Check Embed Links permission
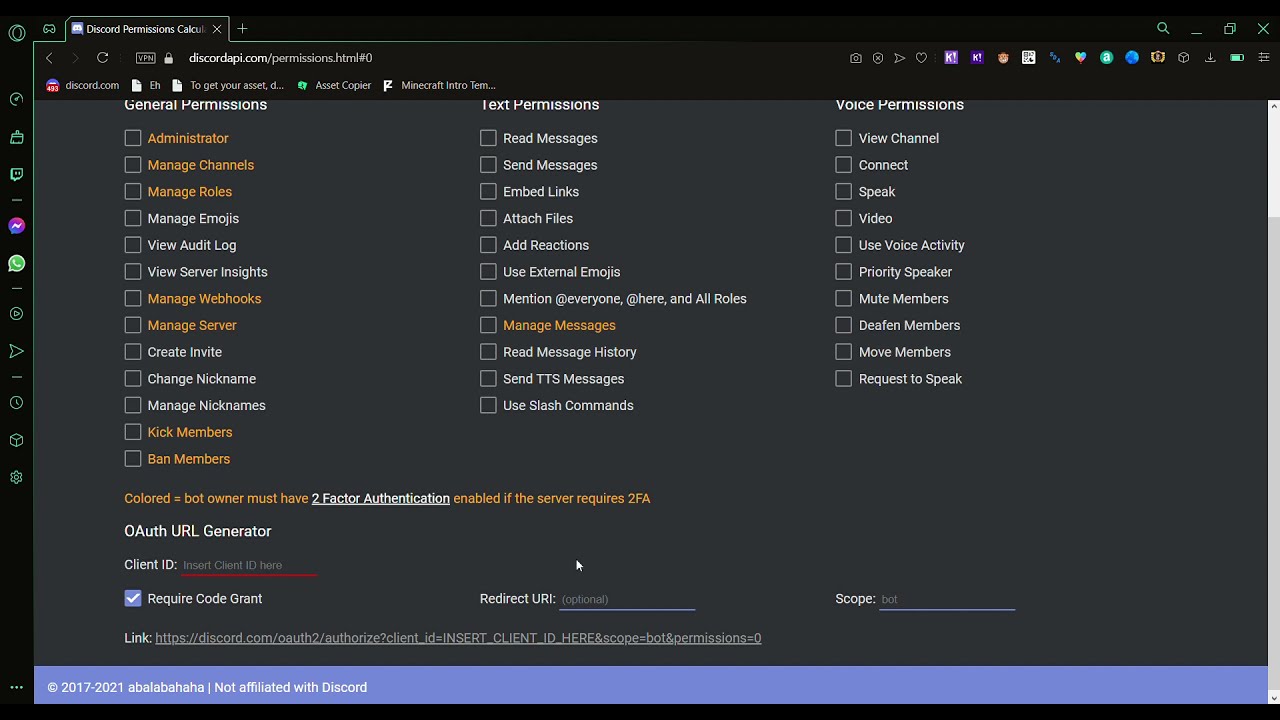Screen dimensions: 1280x720 pyautogui.click(x=488, y=192)
